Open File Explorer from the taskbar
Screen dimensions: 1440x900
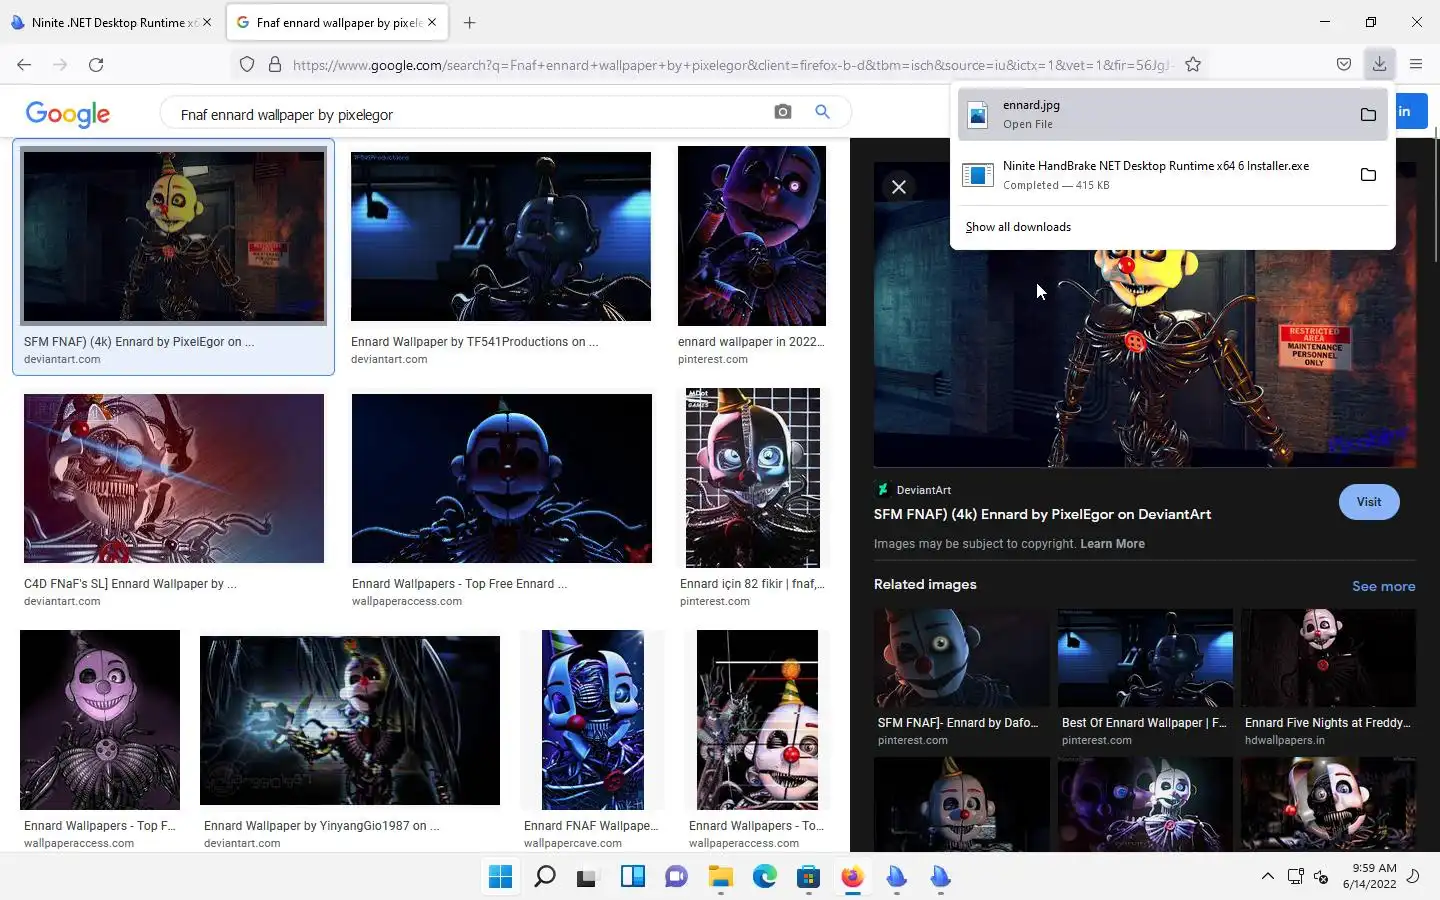pos(720,877)
